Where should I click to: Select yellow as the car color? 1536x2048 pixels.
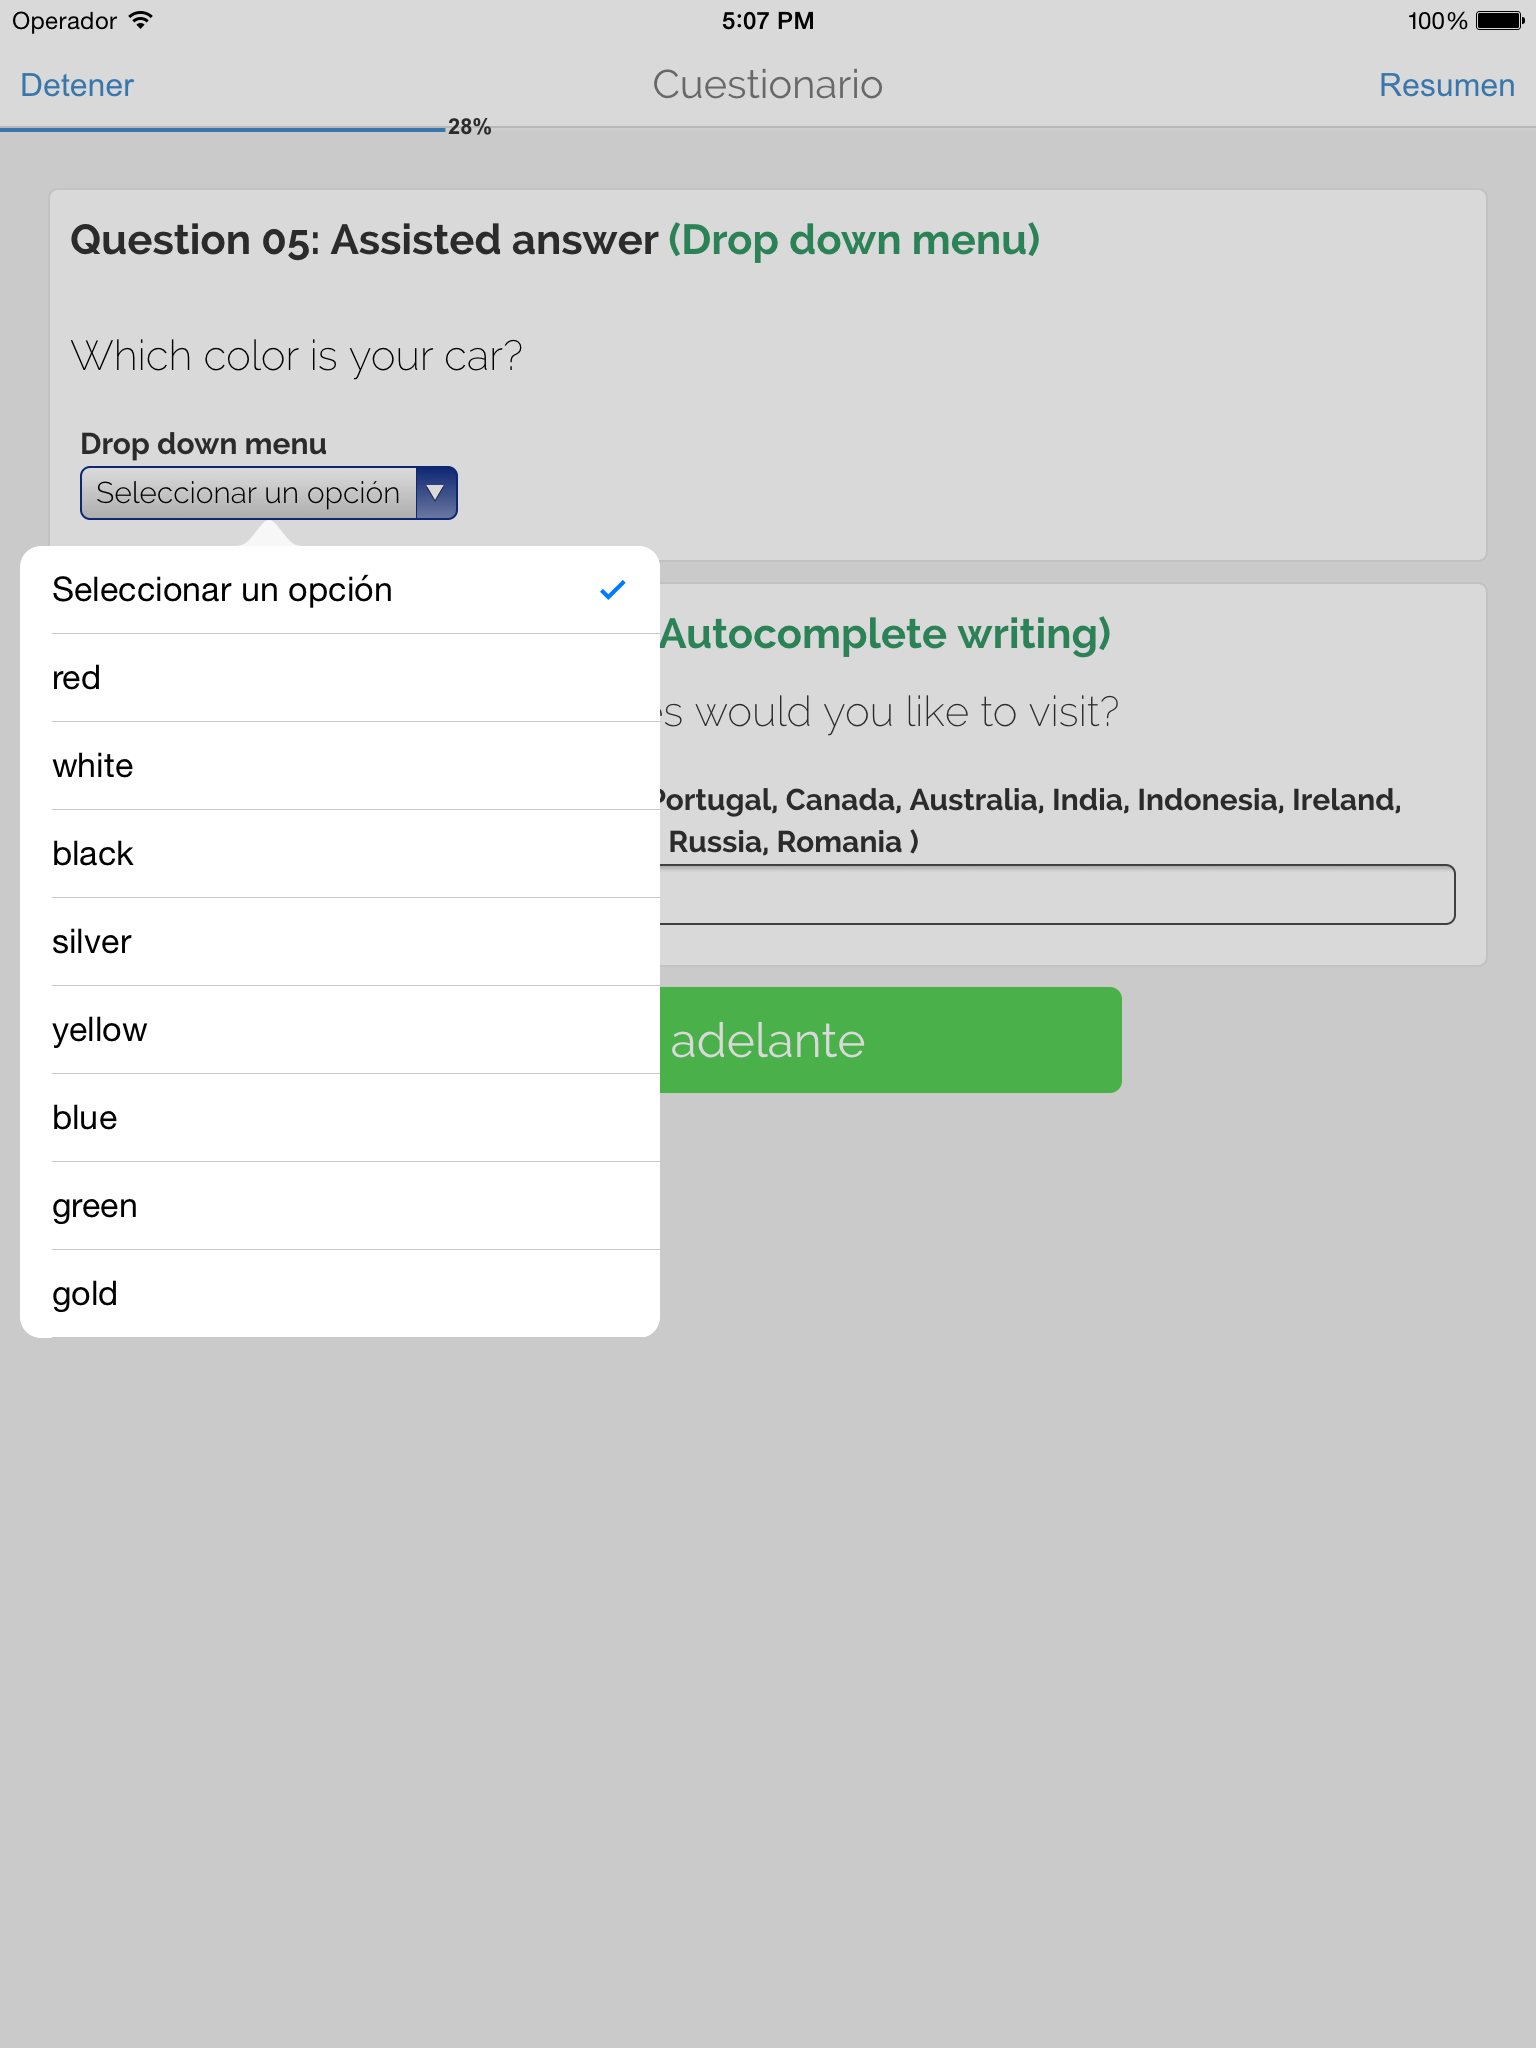coord(340,1030)
